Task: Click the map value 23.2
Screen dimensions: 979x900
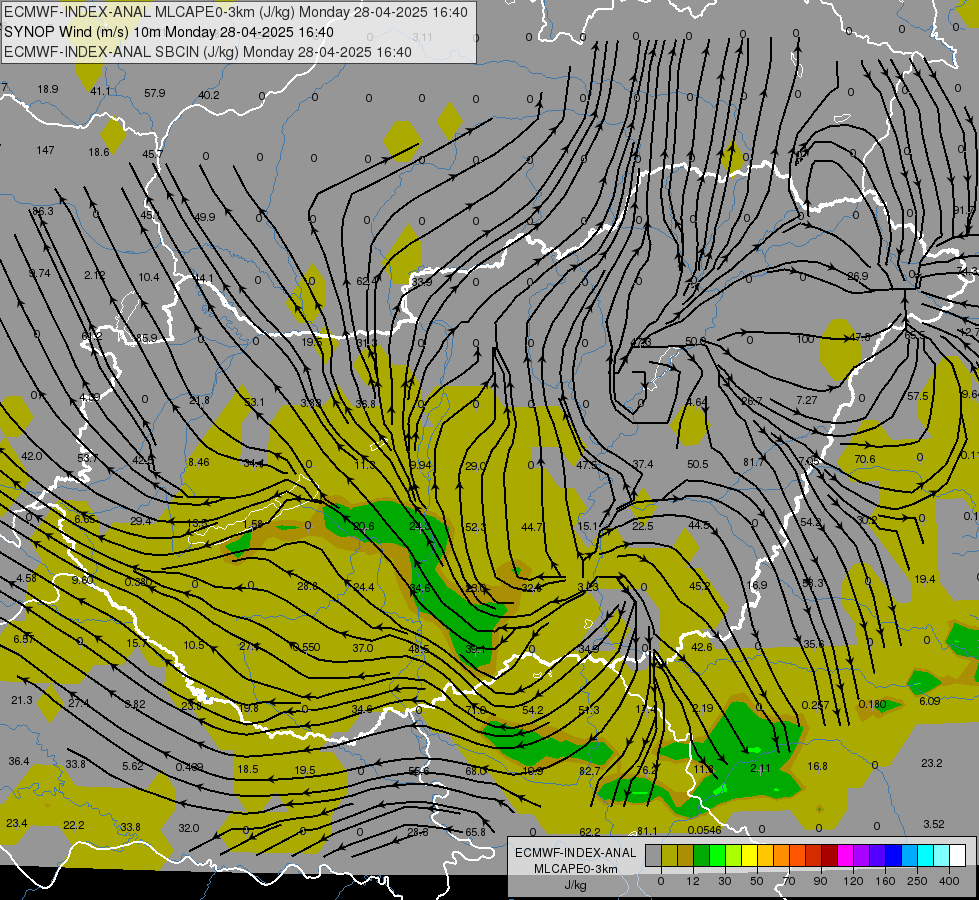Action: (x=932, y=763)
